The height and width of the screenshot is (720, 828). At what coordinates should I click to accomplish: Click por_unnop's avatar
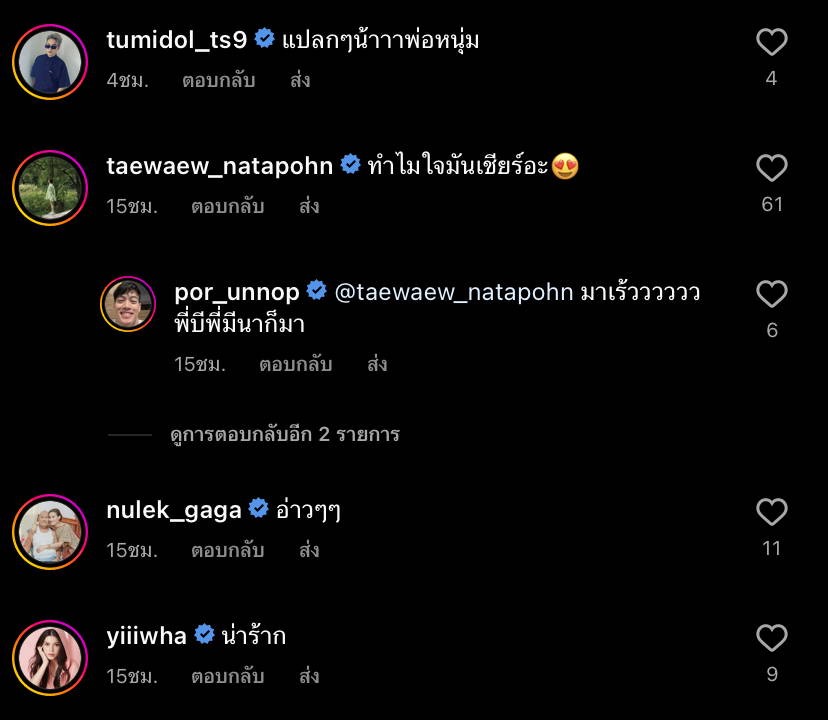tap(128, 303)
